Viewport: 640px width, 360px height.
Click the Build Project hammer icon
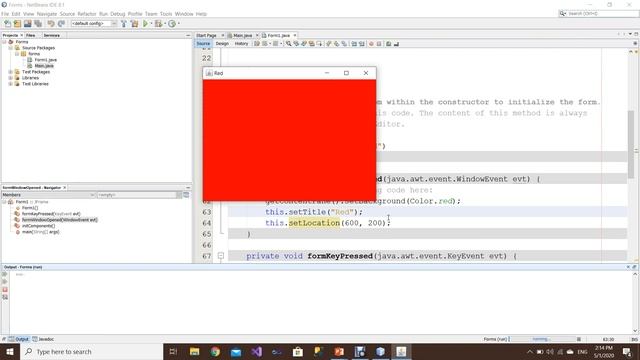pos(124,24)
